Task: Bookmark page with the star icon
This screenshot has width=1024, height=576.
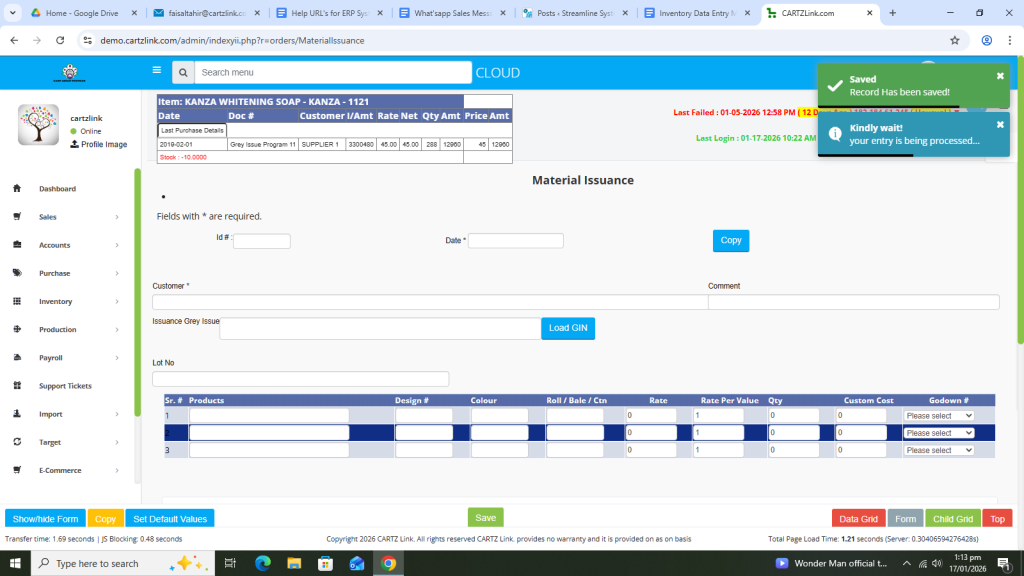Action: point(955,41)
